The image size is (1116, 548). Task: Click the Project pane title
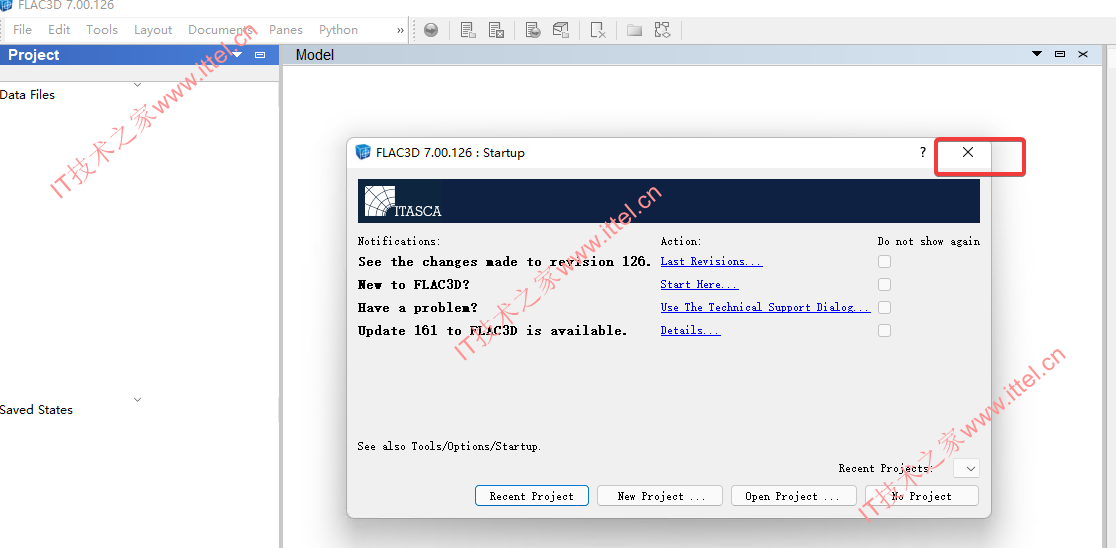[33, 55]
